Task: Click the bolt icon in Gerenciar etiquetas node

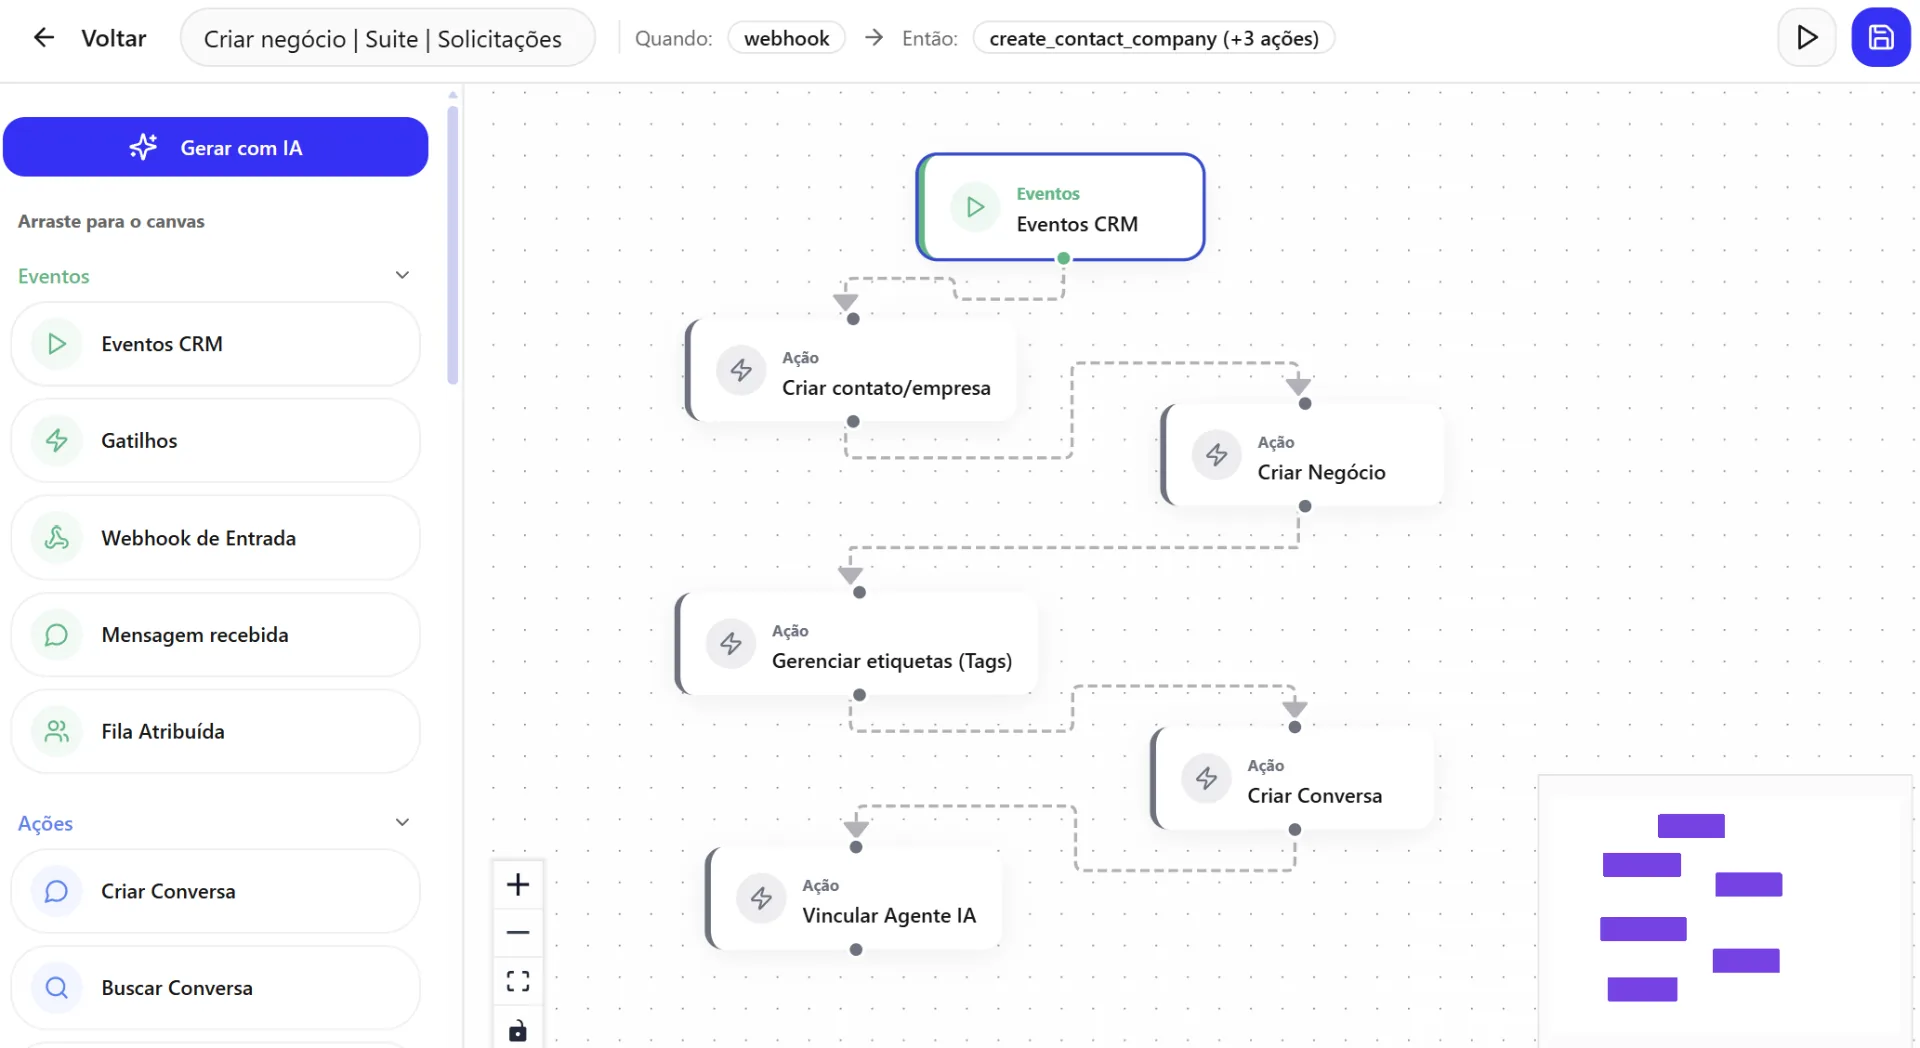Action: tap(731, 644)
